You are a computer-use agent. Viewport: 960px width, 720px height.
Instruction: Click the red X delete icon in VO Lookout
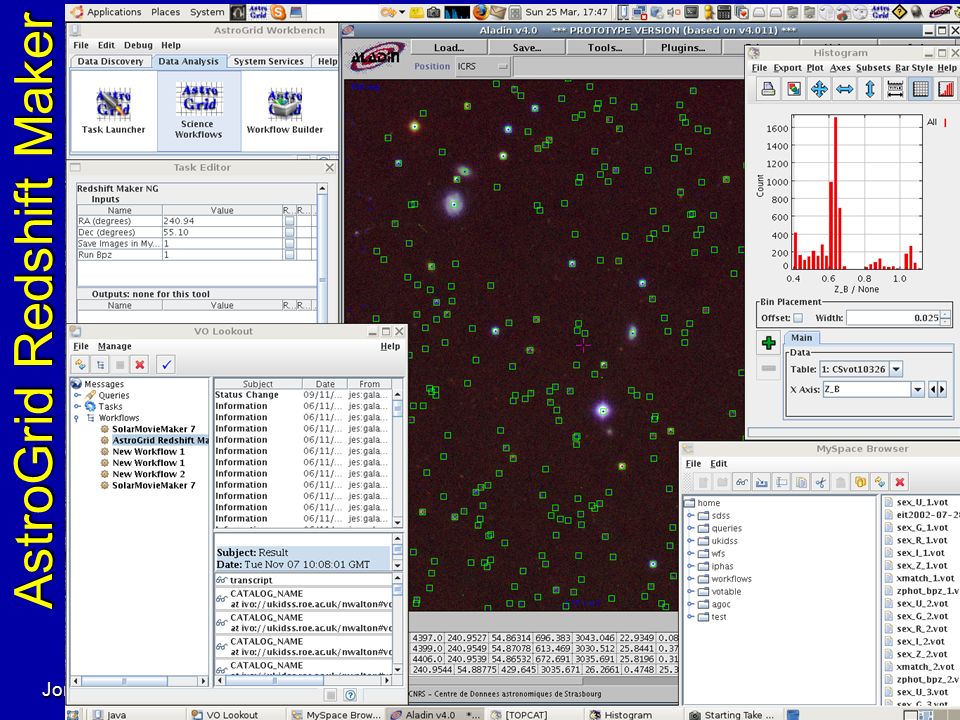140,365
